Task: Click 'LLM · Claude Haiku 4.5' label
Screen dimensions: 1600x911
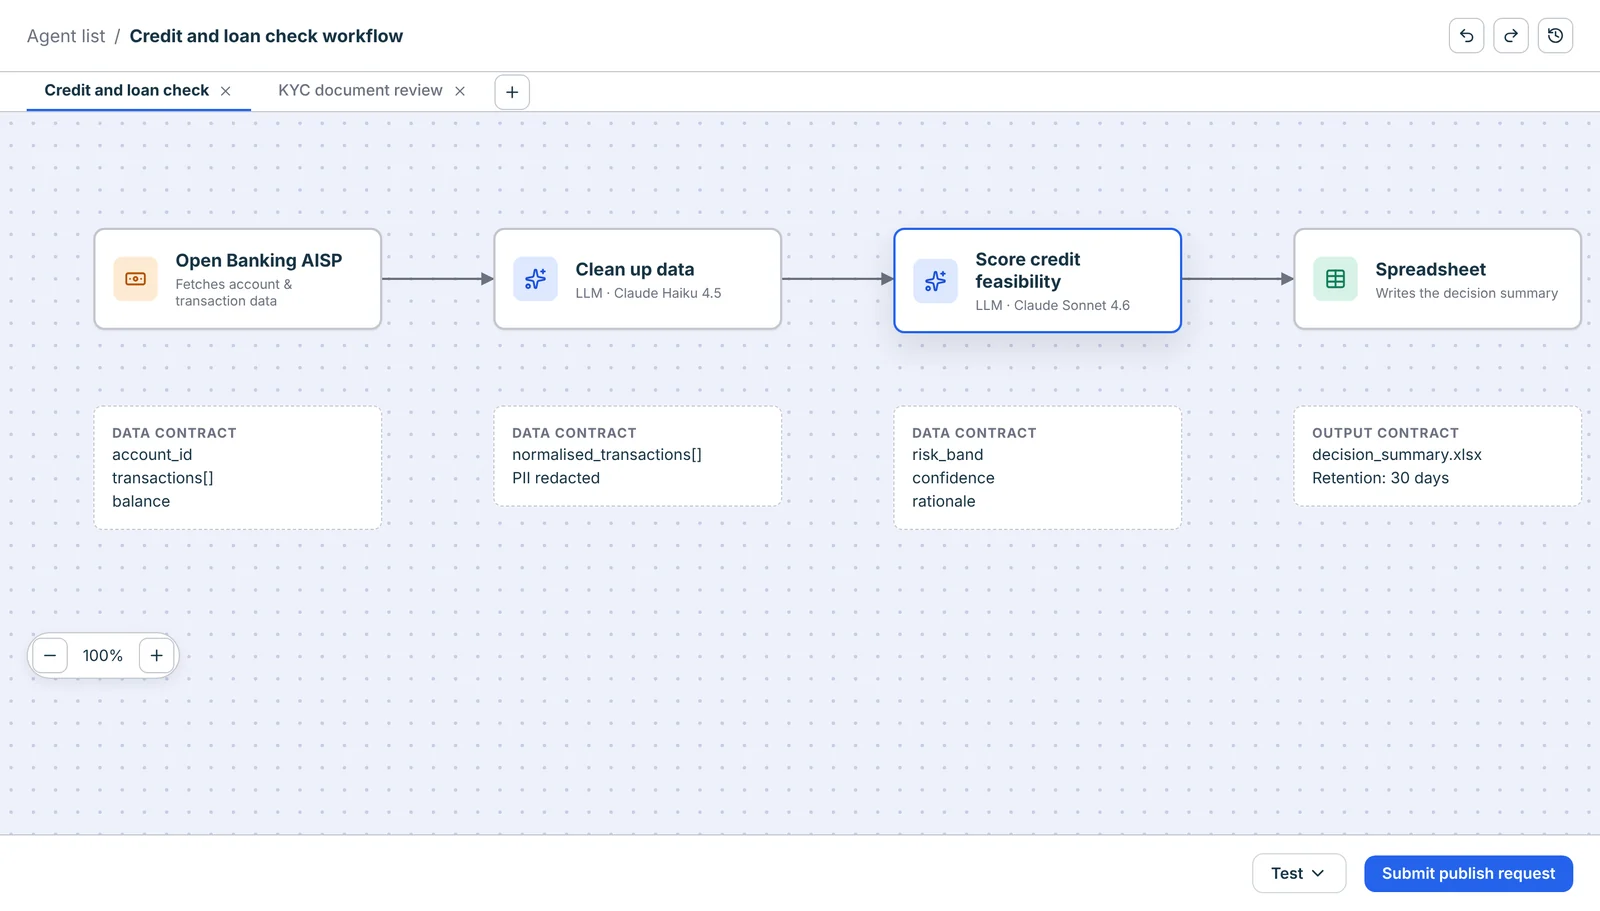Action: point(648,293)
